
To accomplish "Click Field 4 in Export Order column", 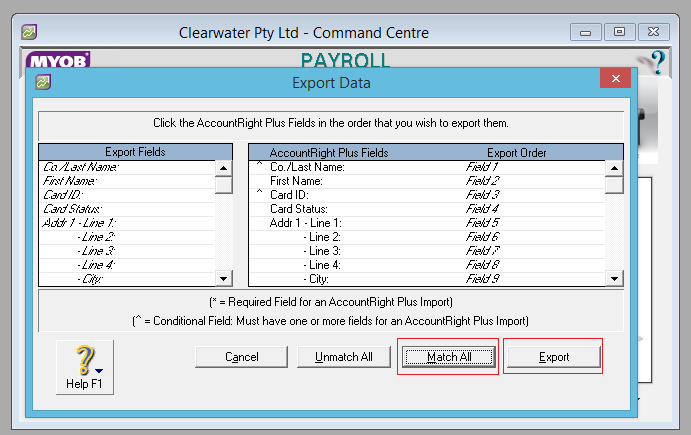I will 483,209.
